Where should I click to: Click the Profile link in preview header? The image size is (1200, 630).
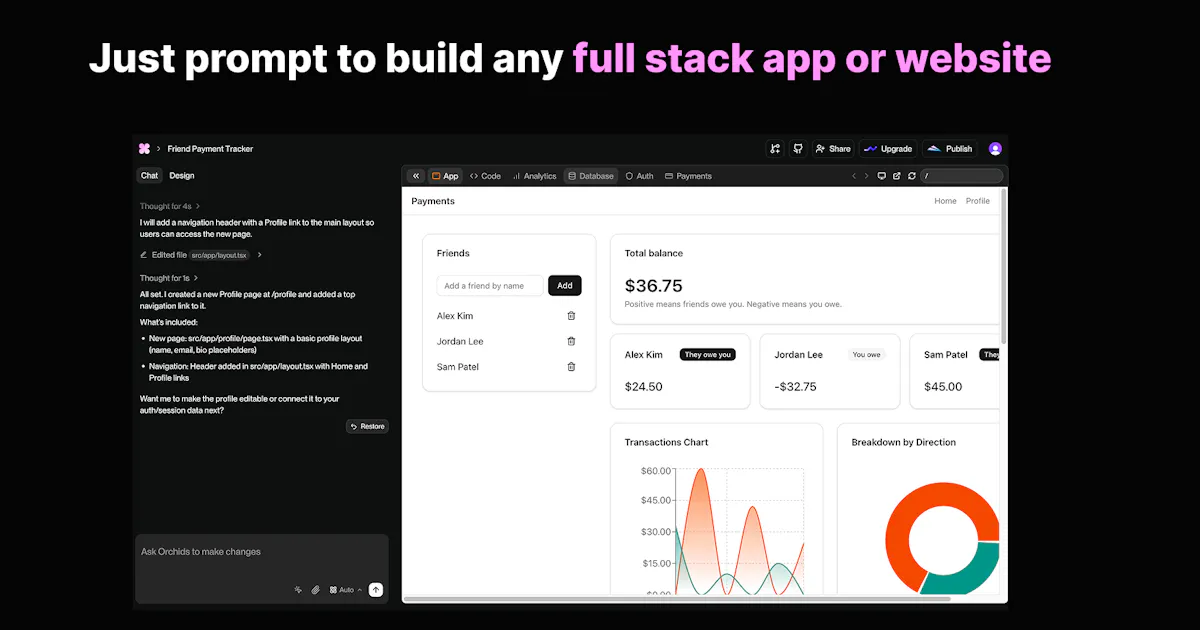coord(978,201)
